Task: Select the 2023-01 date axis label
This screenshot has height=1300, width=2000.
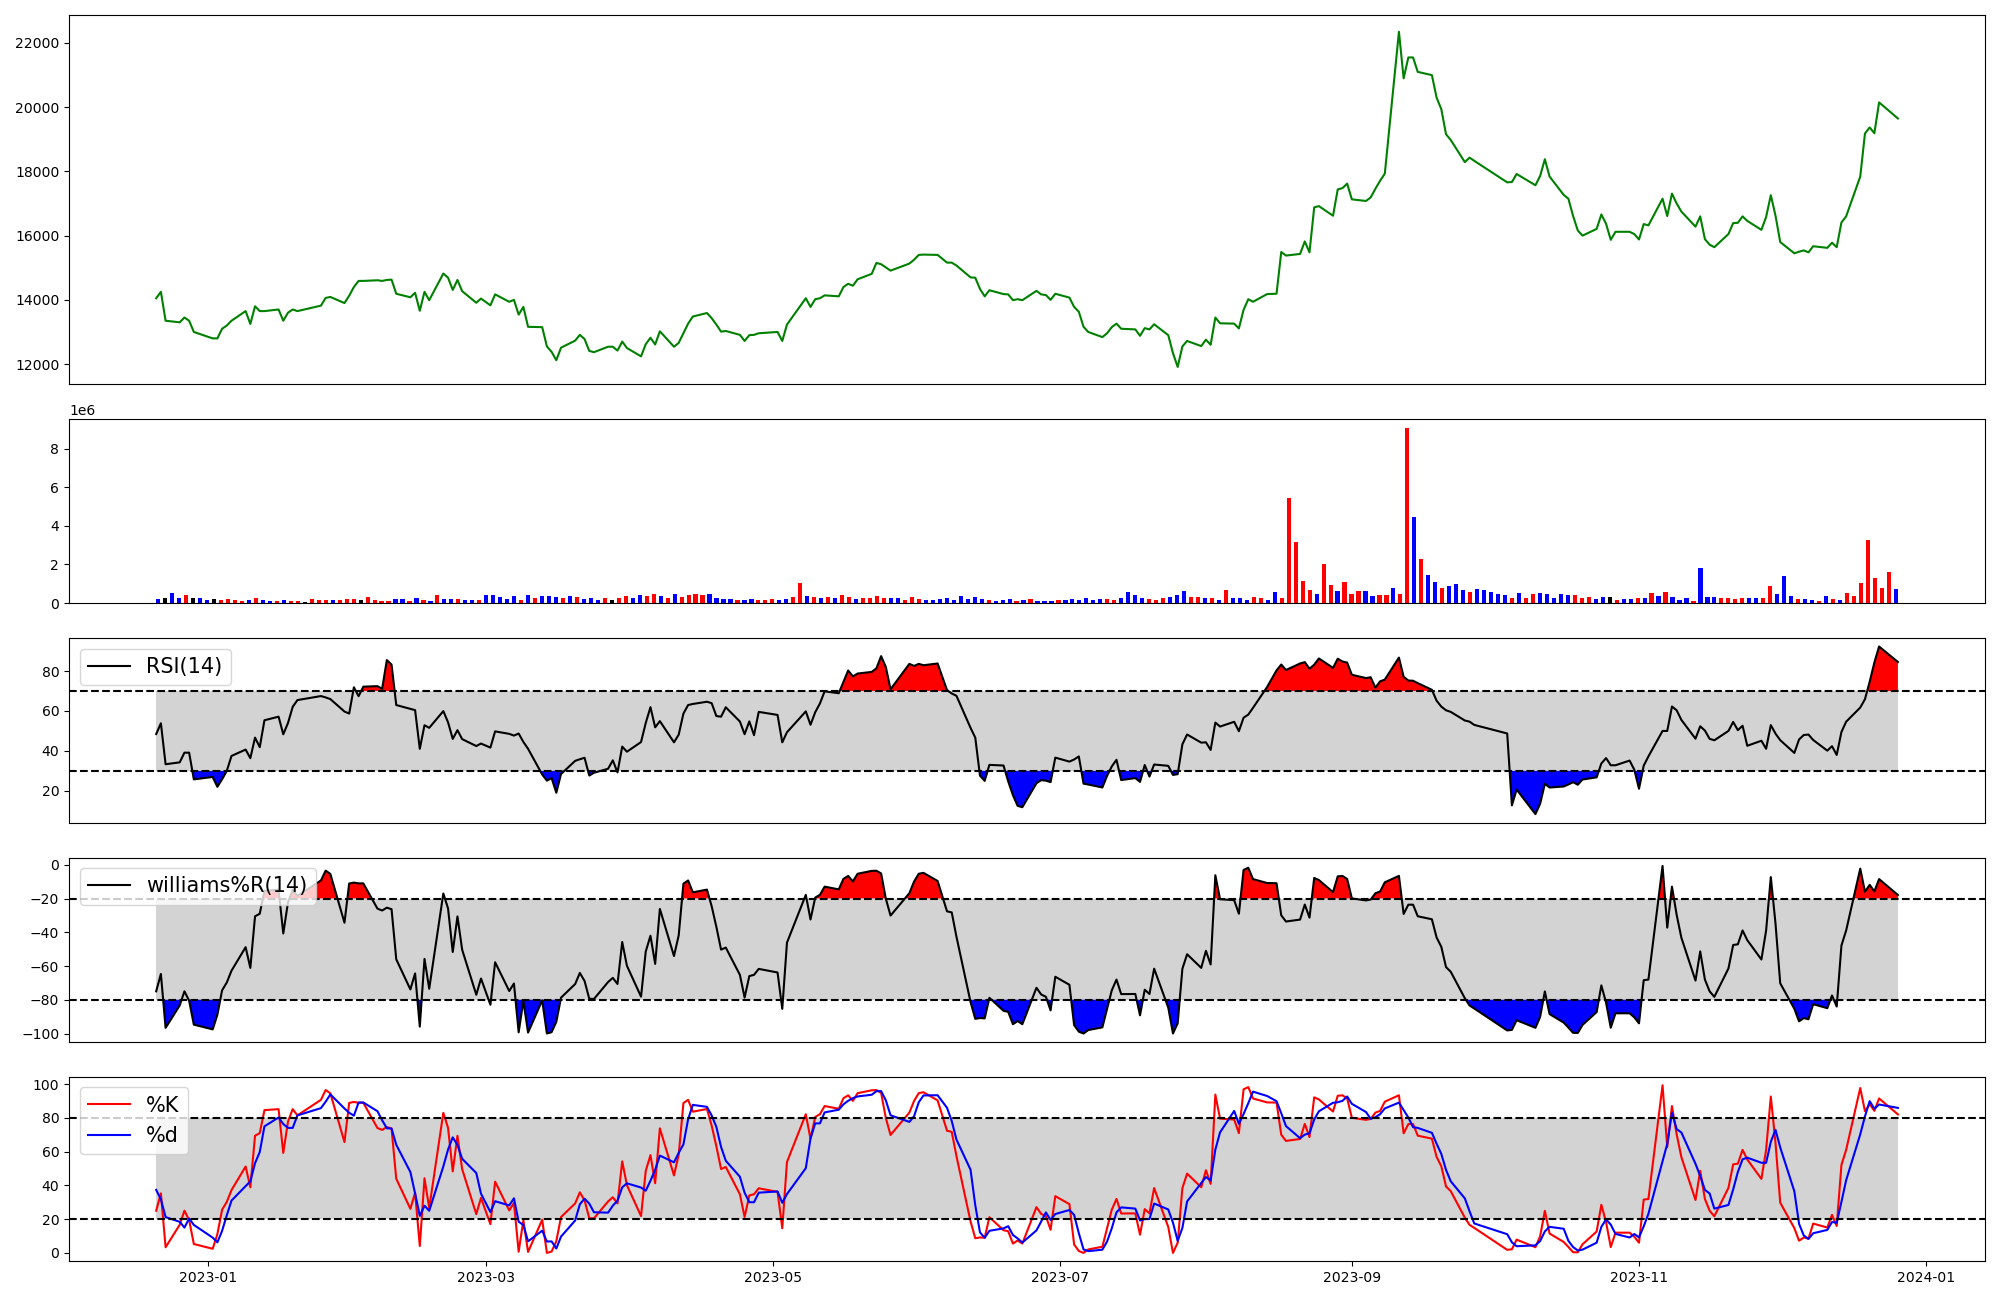Action: coord(208,1277)
